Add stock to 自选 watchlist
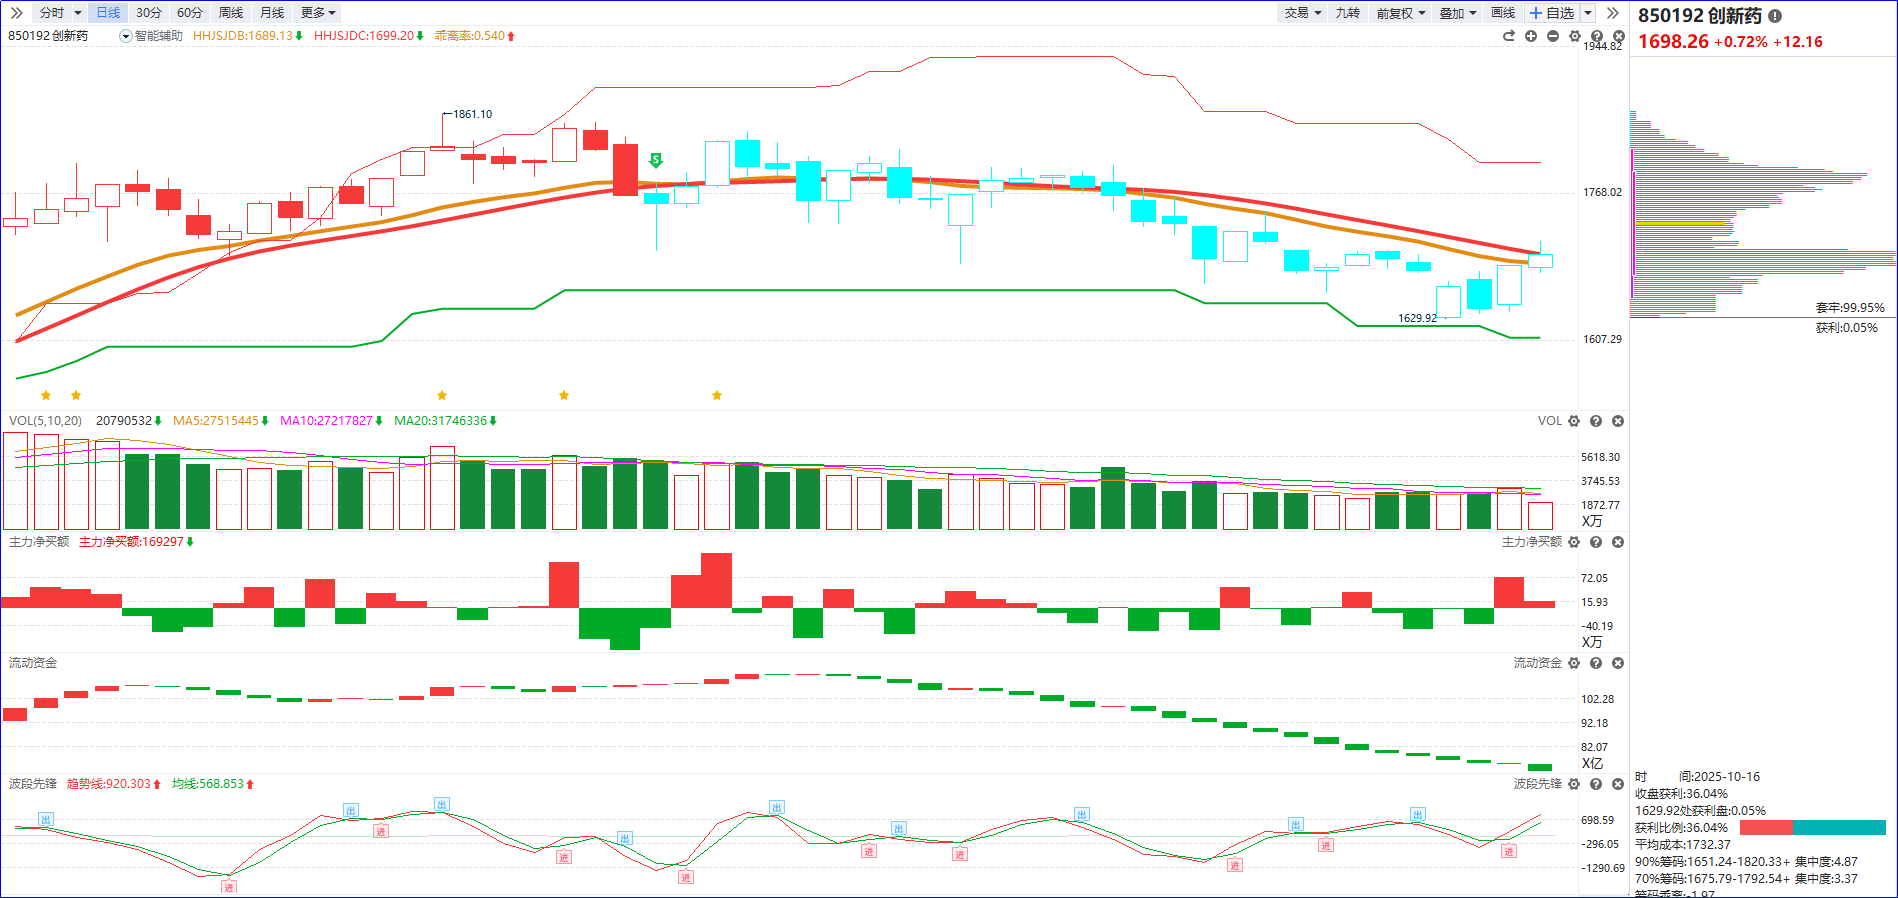Image resolution: width=1898 pixels, height=898 pixels. pyautogui.click(x=1552, y=13)
